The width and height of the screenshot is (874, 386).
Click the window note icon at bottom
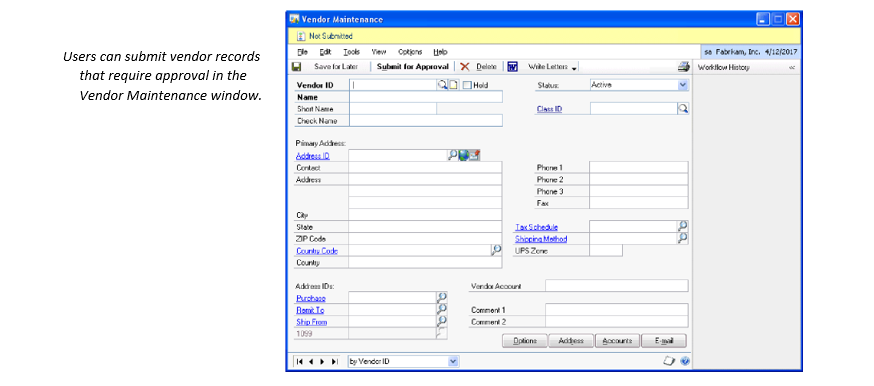pyautogui.click(x=669, y=361)
